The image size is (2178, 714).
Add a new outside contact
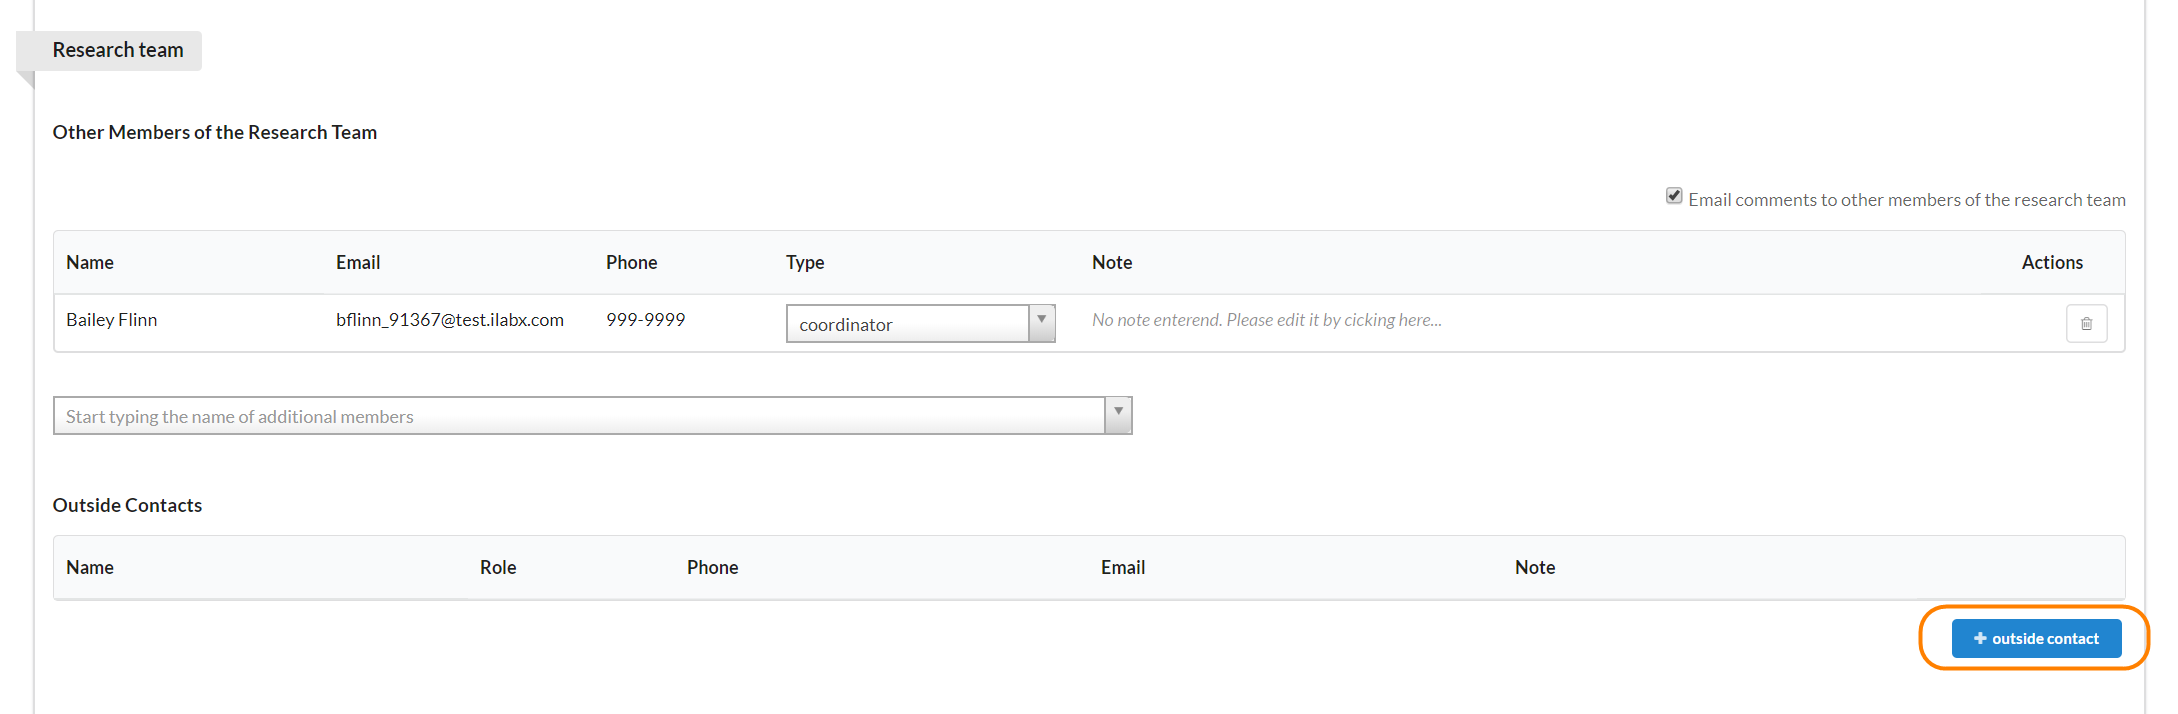coord(2036,638)
